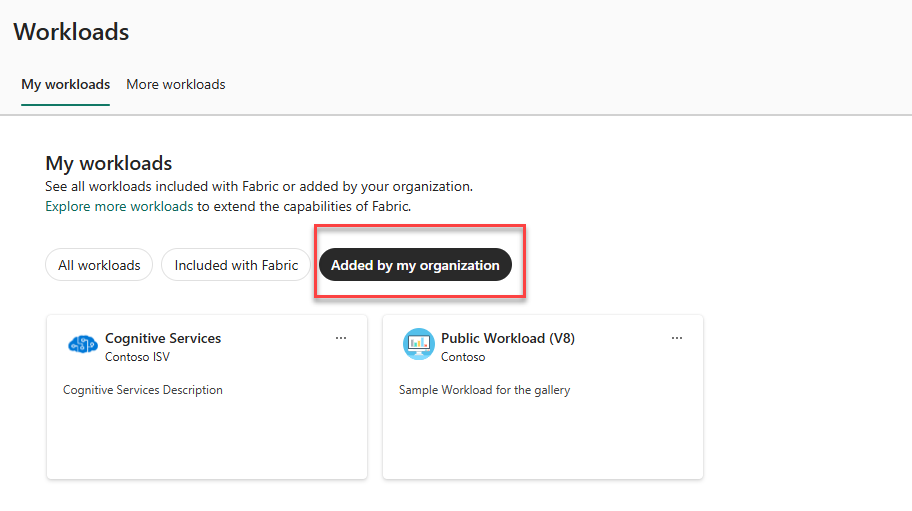Image resolution: width=912 pixels, height=511 pixels.
Task: Open more options for Cognitive Services card
Action: point(341,338)
